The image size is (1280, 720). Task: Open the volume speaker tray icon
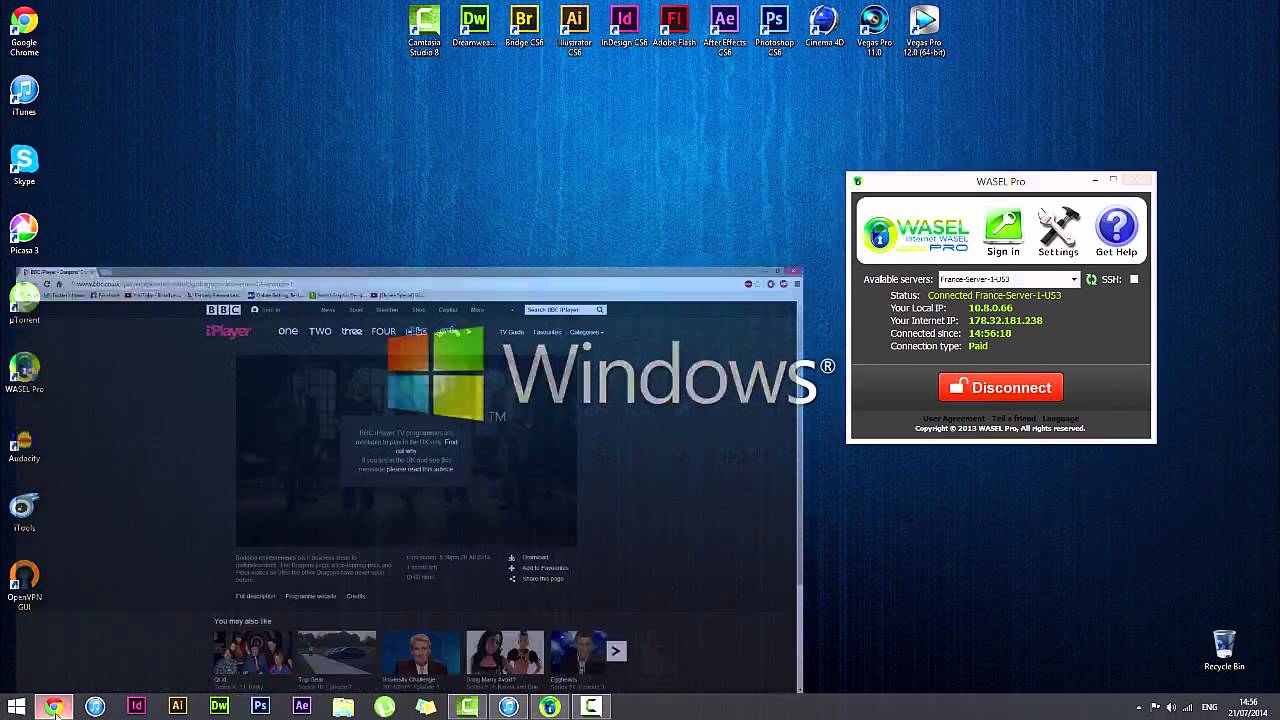[1171, 708]
